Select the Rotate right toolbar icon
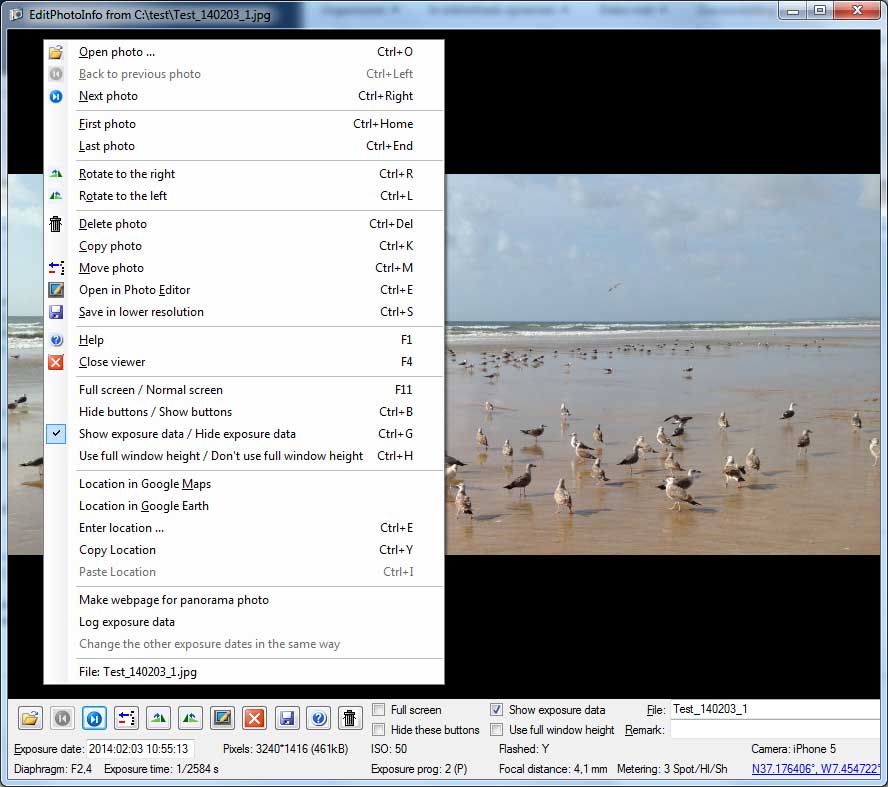The width and height of the screenshot is (888, 787). point(160,718)
